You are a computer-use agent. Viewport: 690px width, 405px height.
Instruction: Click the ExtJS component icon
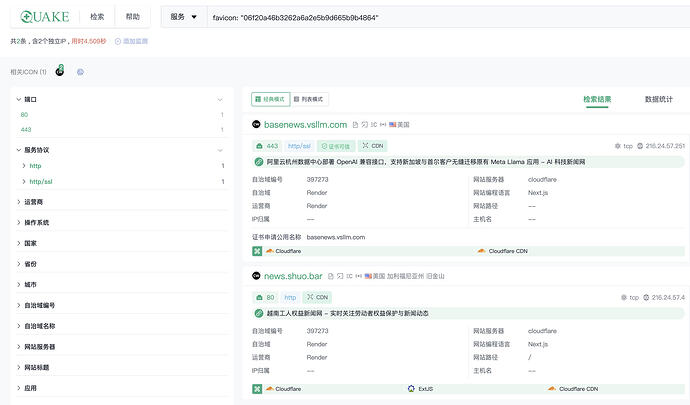click(411, 389)
